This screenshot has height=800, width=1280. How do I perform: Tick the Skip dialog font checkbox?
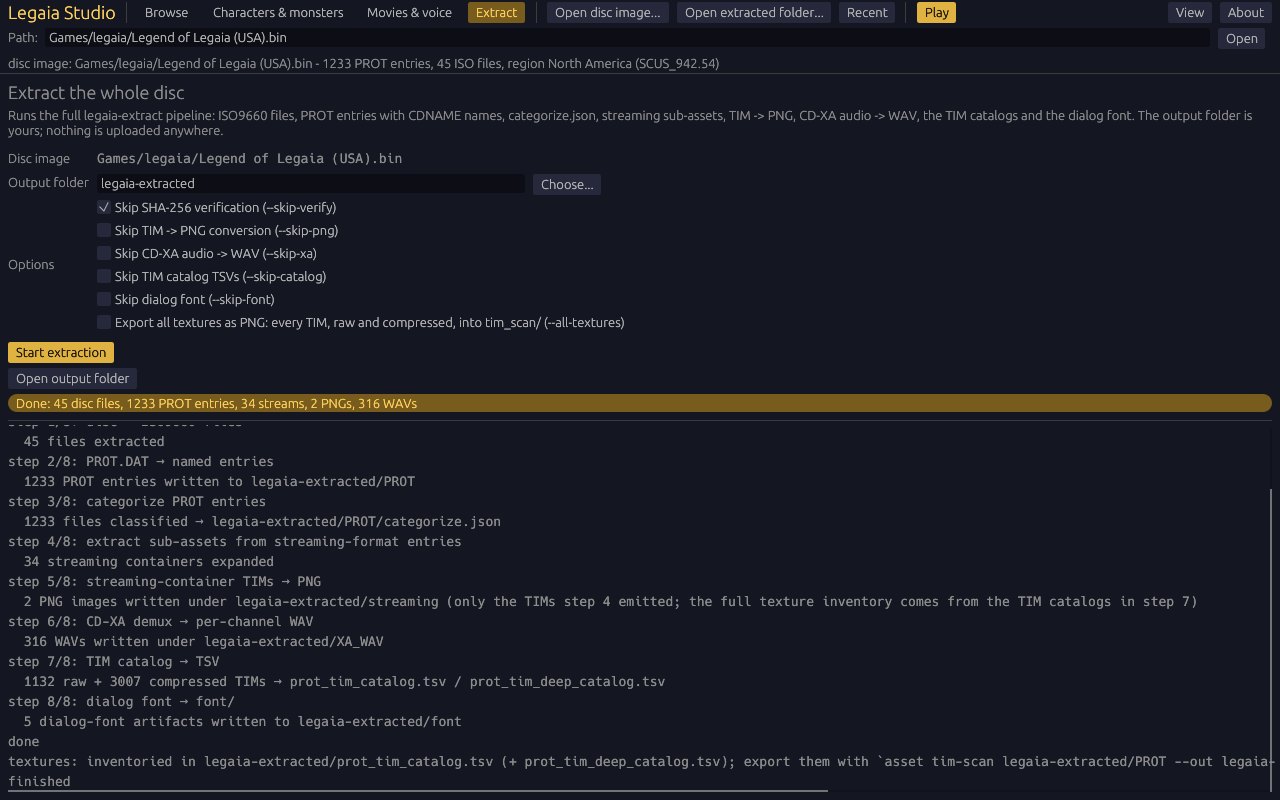[x=104, y=300]
